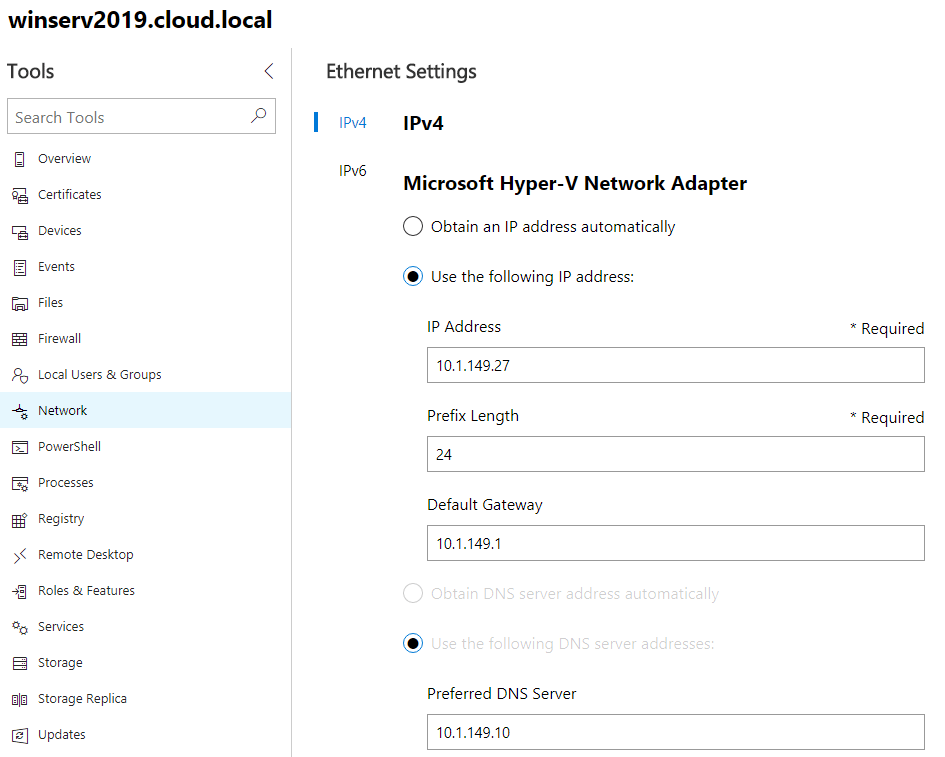Switch to the IPv4 tab

click(x=352, y=123)
